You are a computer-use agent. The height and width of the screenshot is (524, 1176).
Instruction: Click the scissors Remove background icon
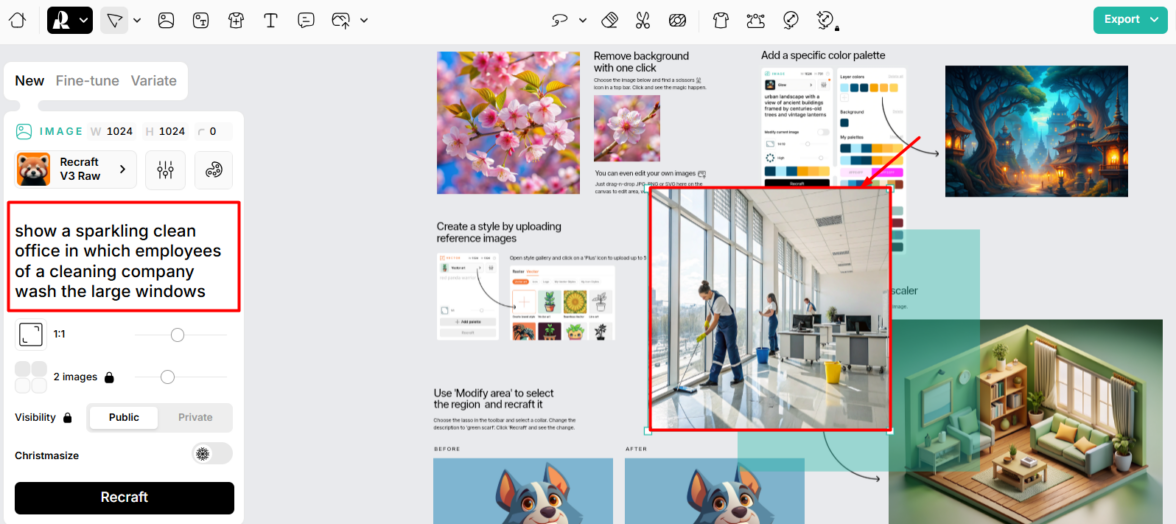642,20
